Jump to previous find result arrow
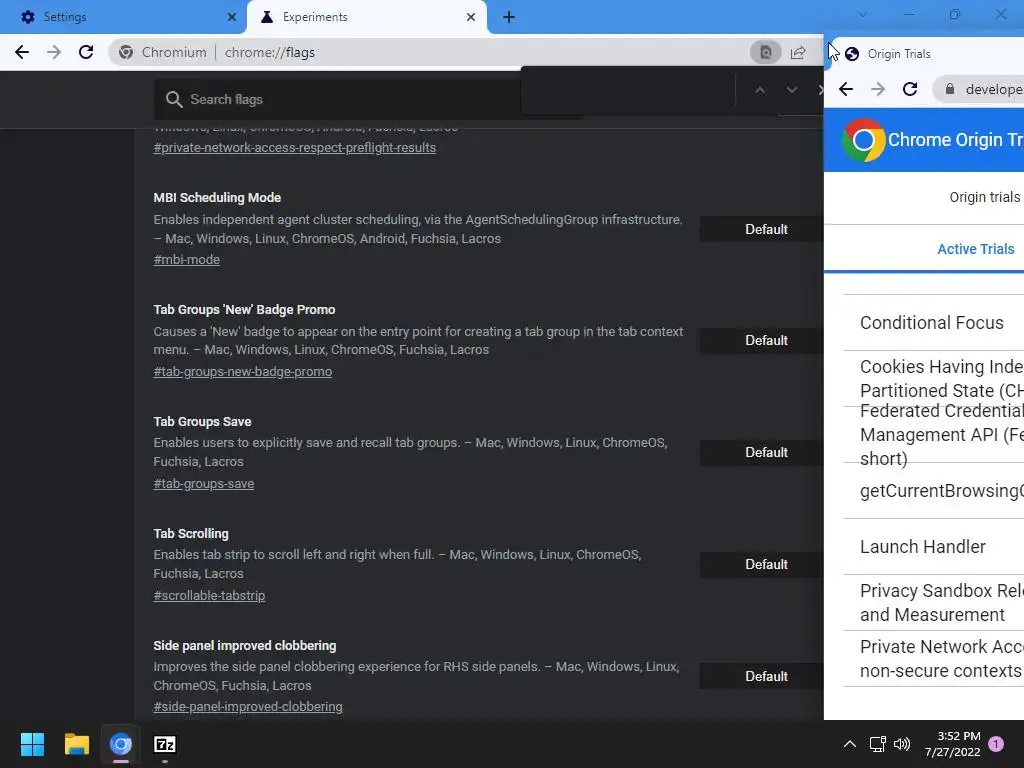Viewport: 1024px width, 768px height. point(760,90)
